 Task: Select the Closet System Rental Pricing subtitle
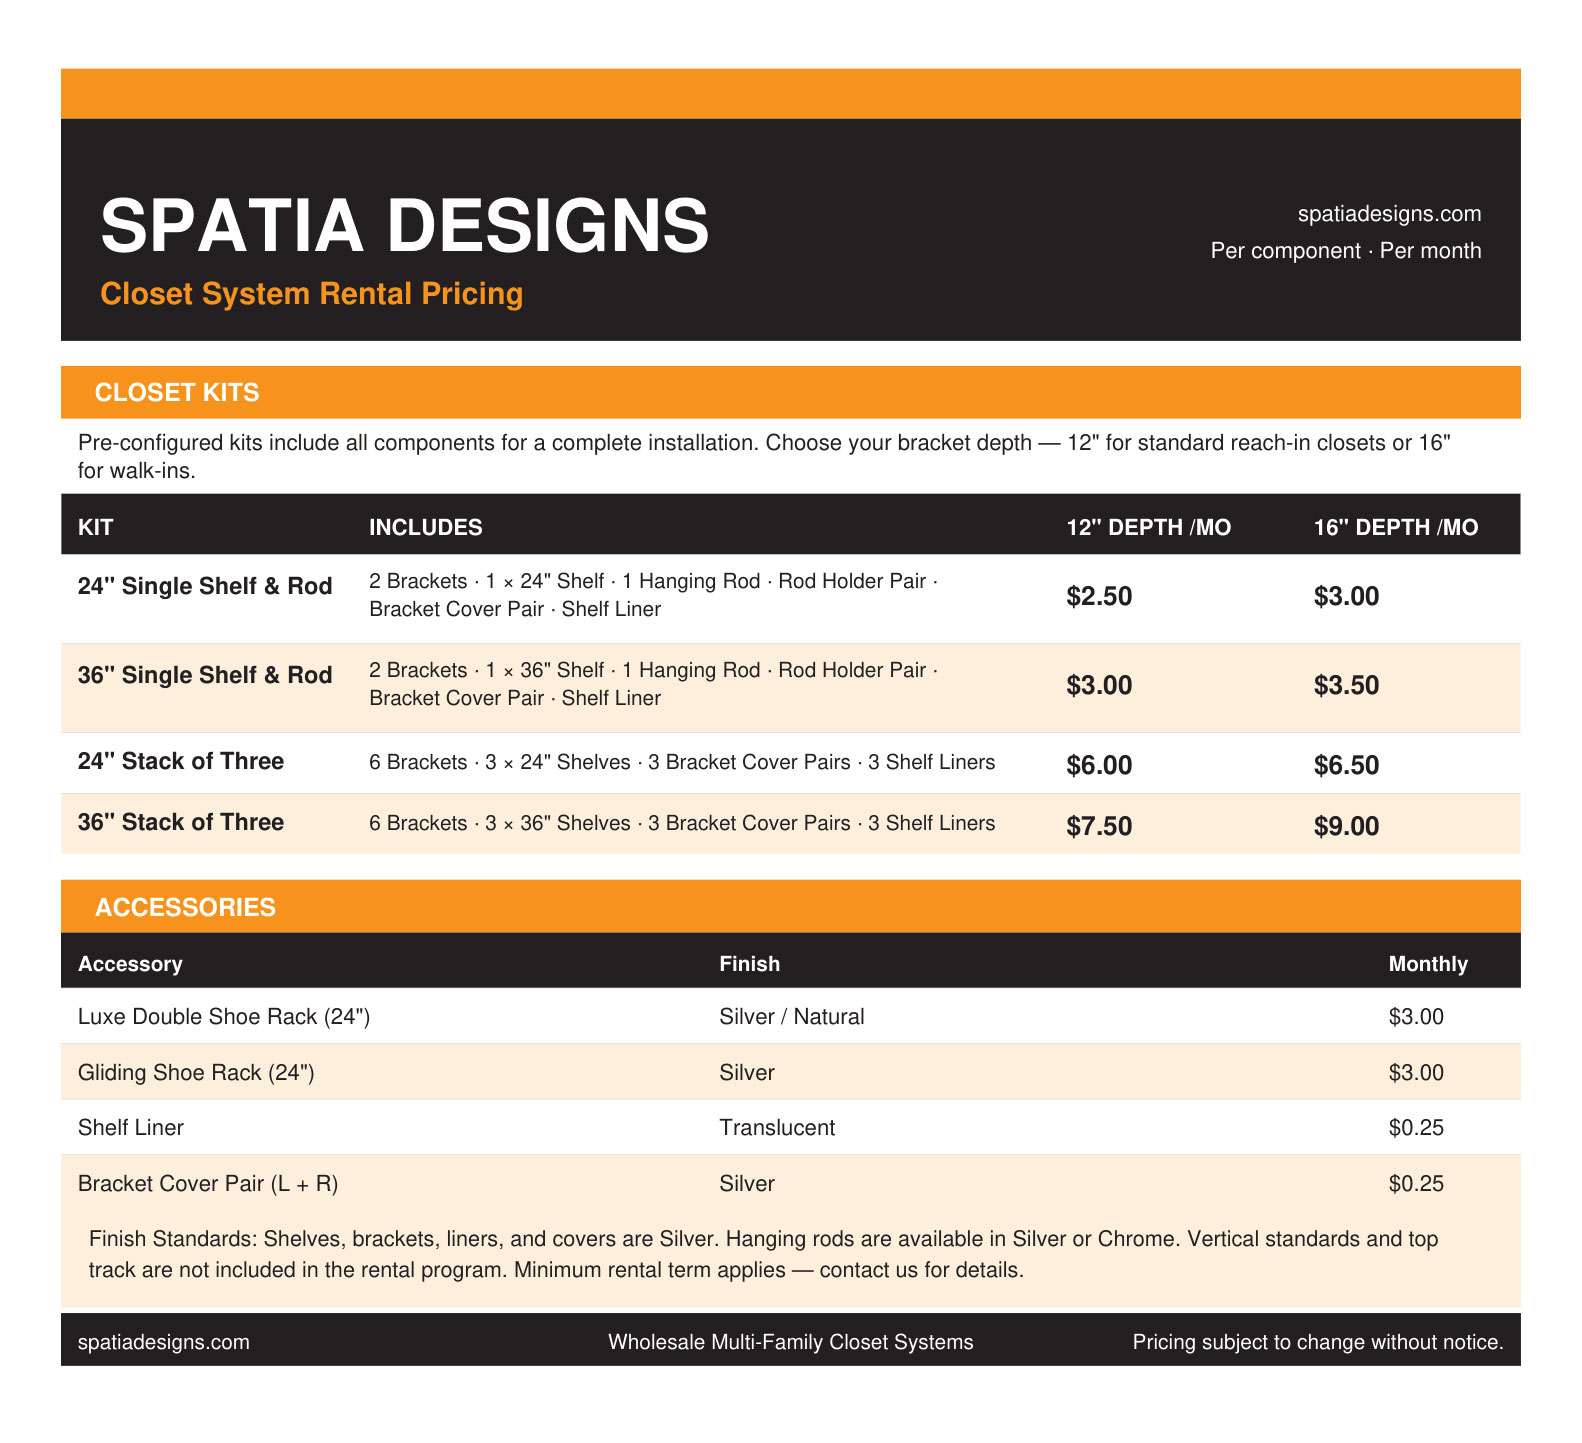click(x=311, y=294)
